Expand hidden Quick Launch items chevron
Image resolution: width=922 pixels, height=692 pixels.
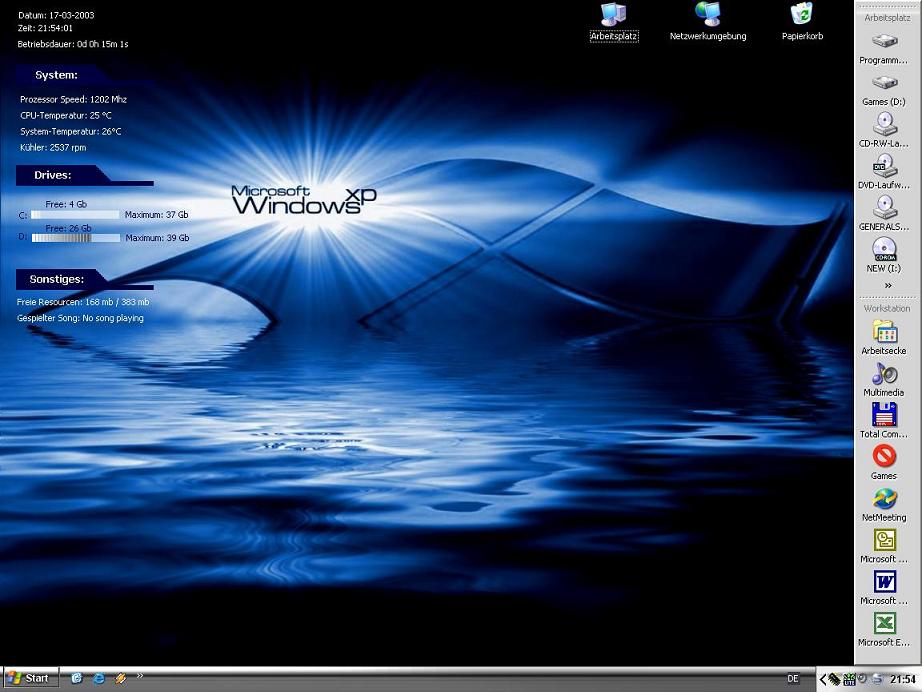pyautogui.click(x=140, y=676)
